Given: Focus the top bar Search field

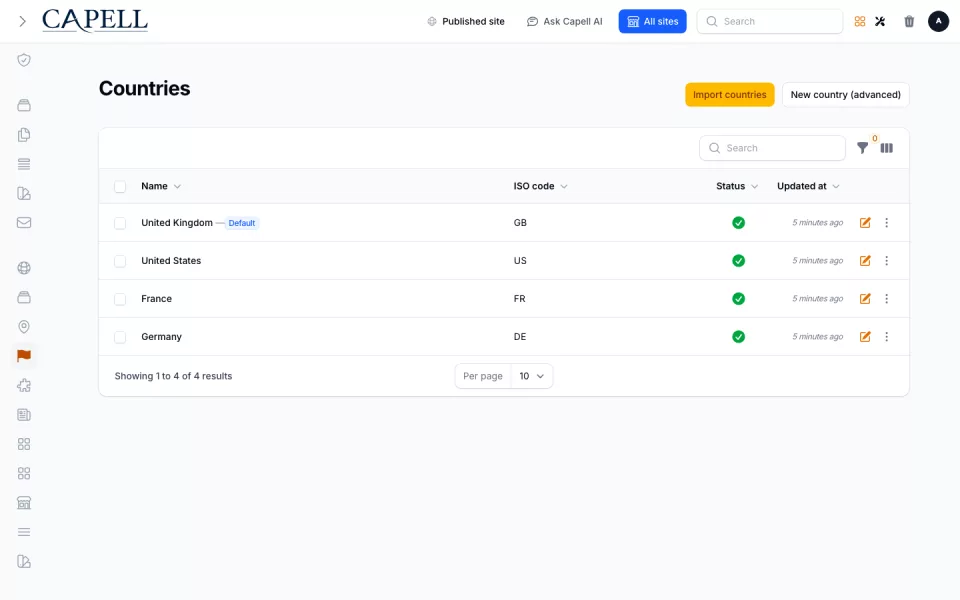Looking at the screenshot, I should pos(770,21).
